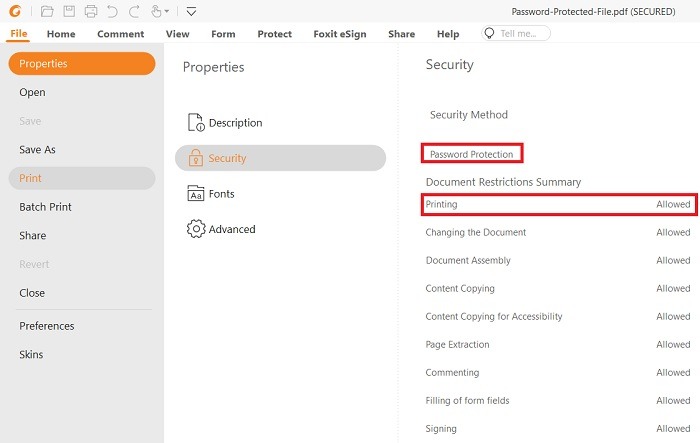Select the Security properties item
700x443 pixels.
coord(280,158)
